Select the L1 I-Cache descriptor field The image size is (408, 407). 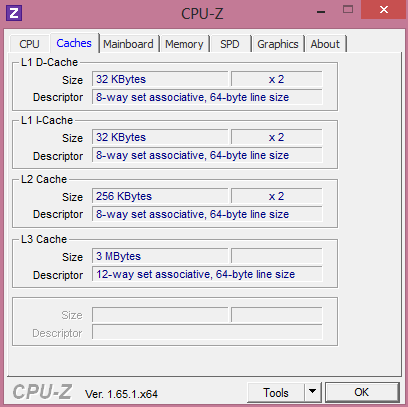click(207, 155)
